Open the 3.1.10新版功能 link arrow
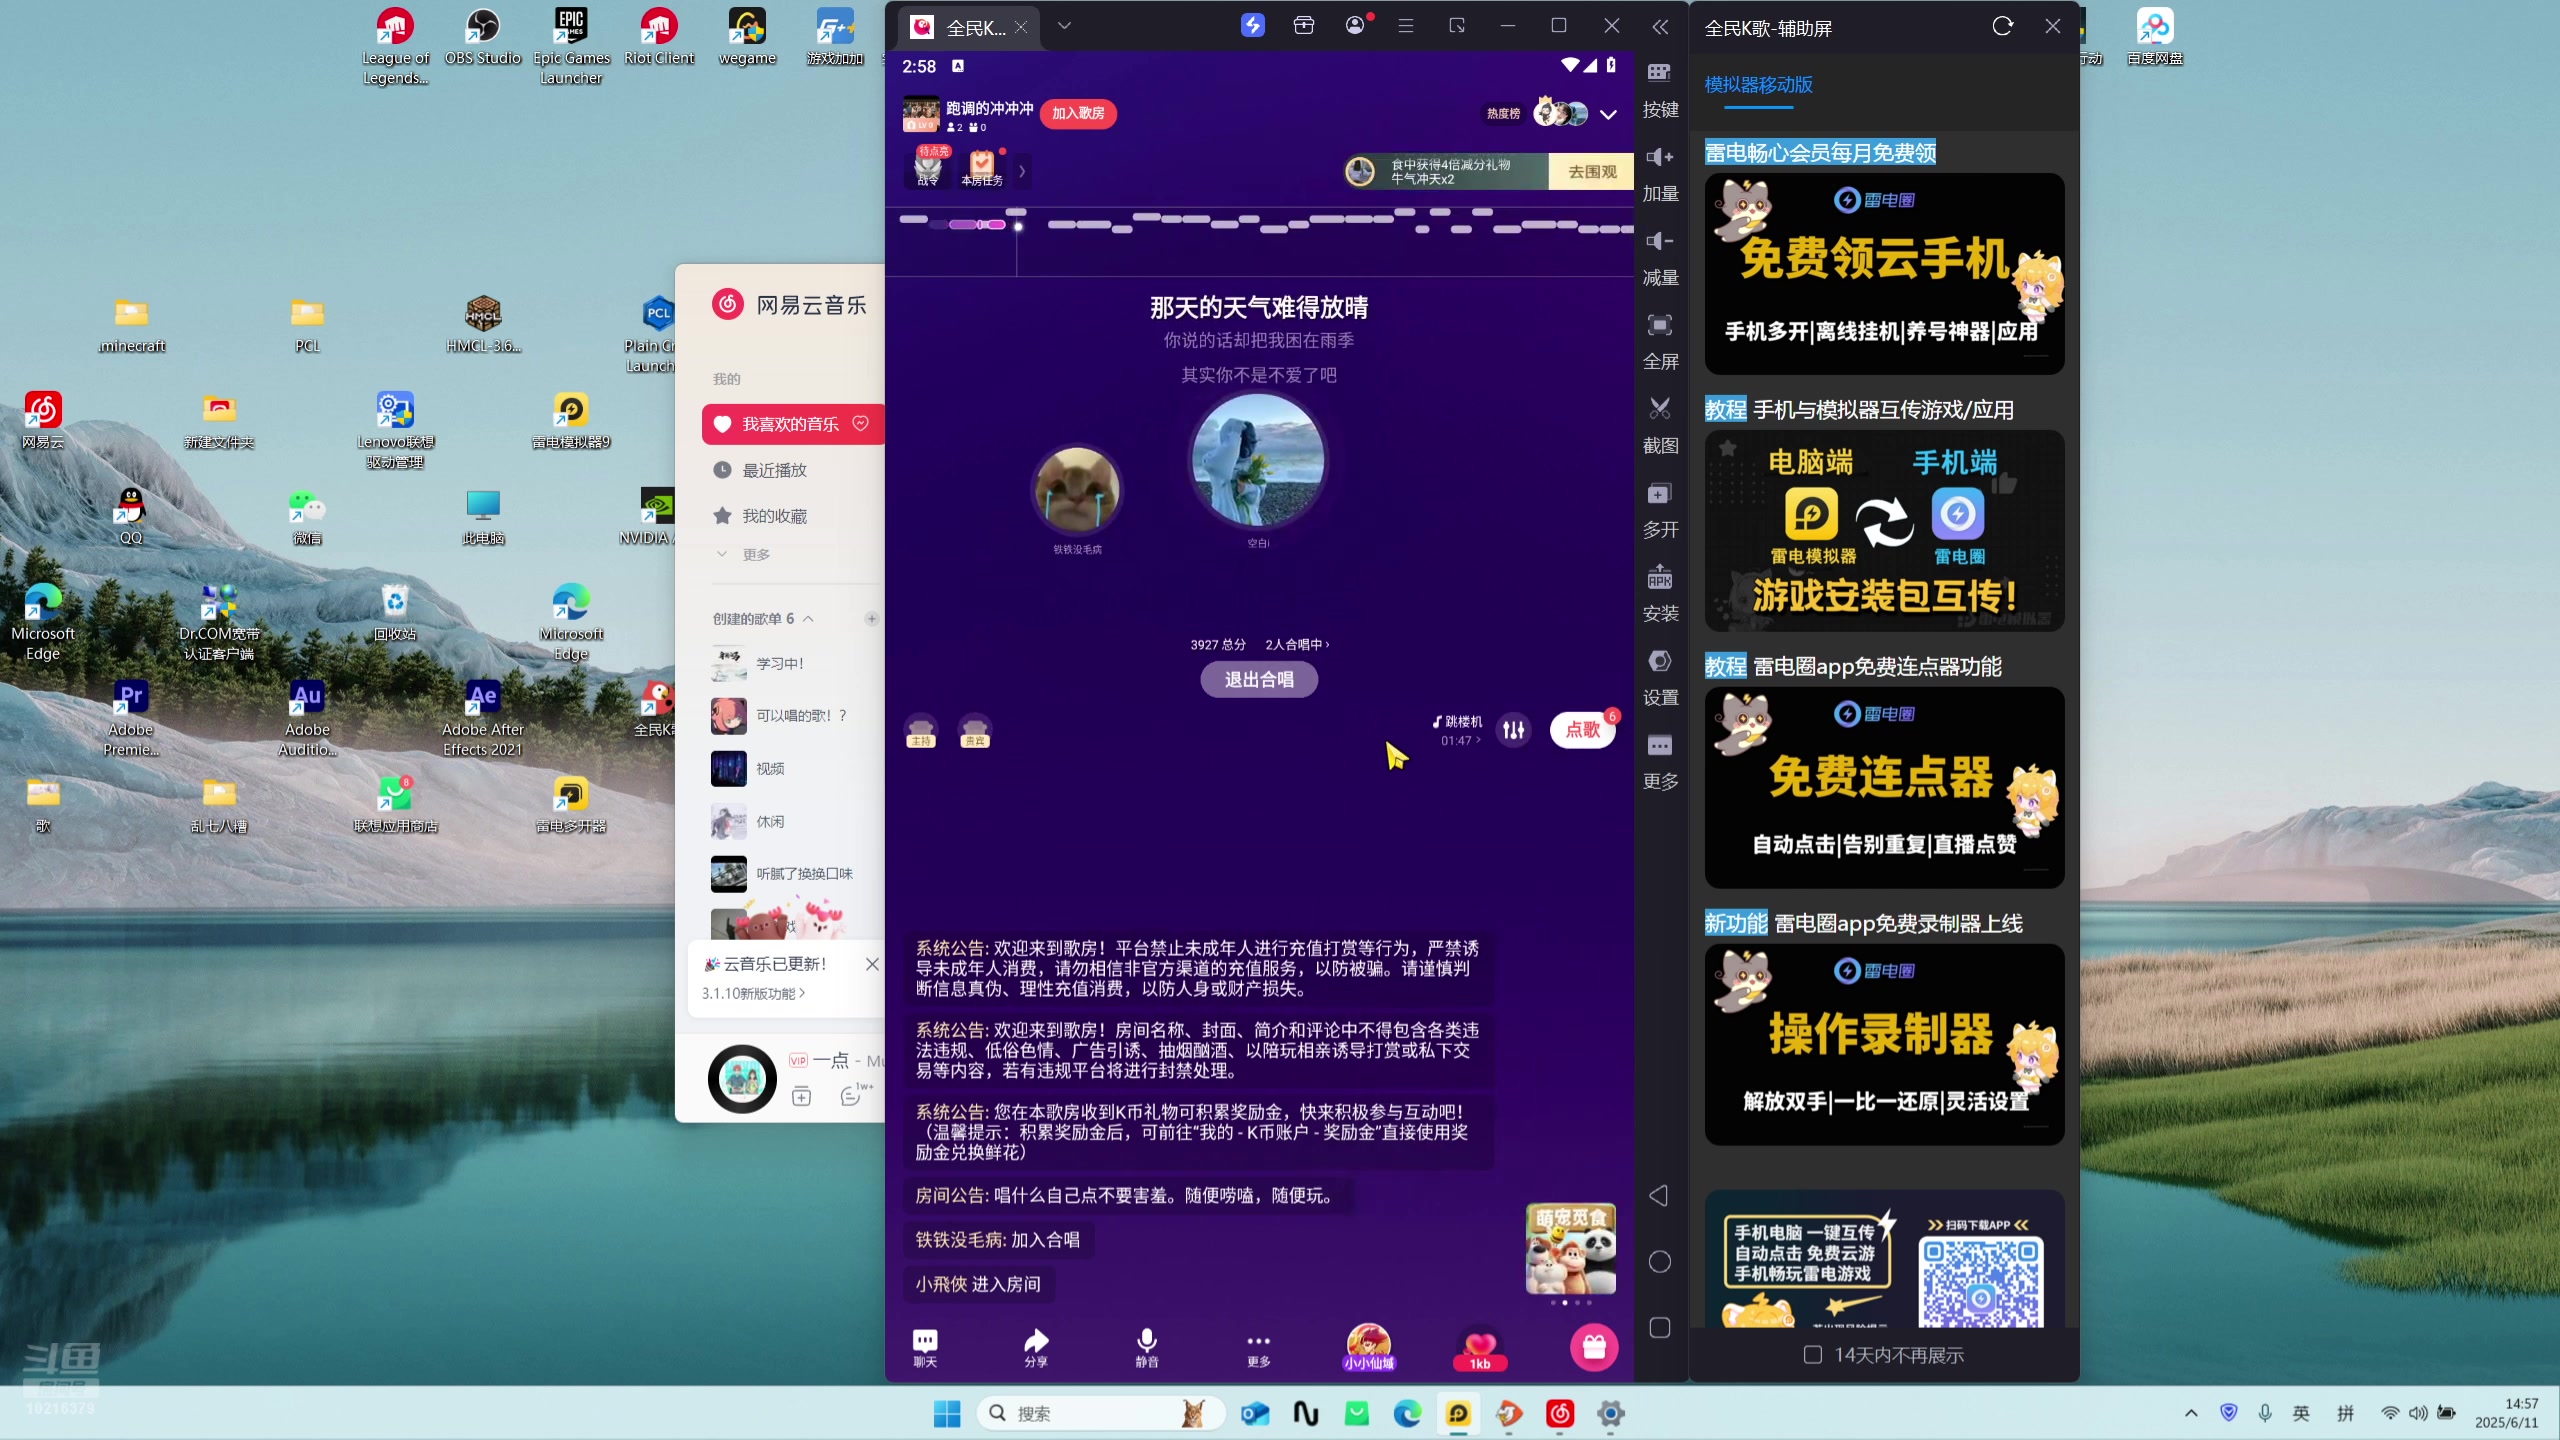 coord(802,993)
